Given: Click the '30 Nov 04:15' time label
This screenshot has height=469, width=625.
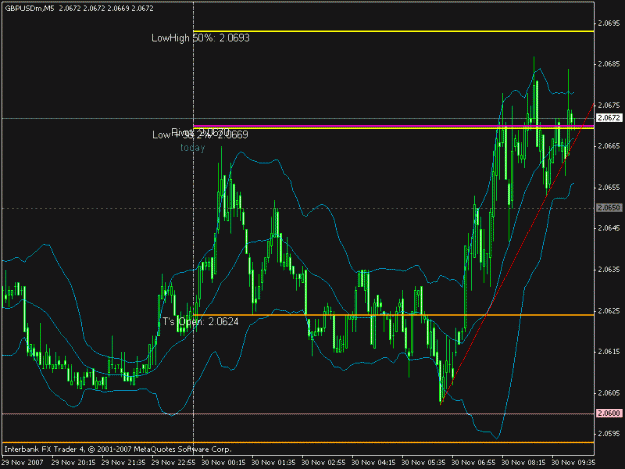Looking at the screenshot, I should [373, 463].
